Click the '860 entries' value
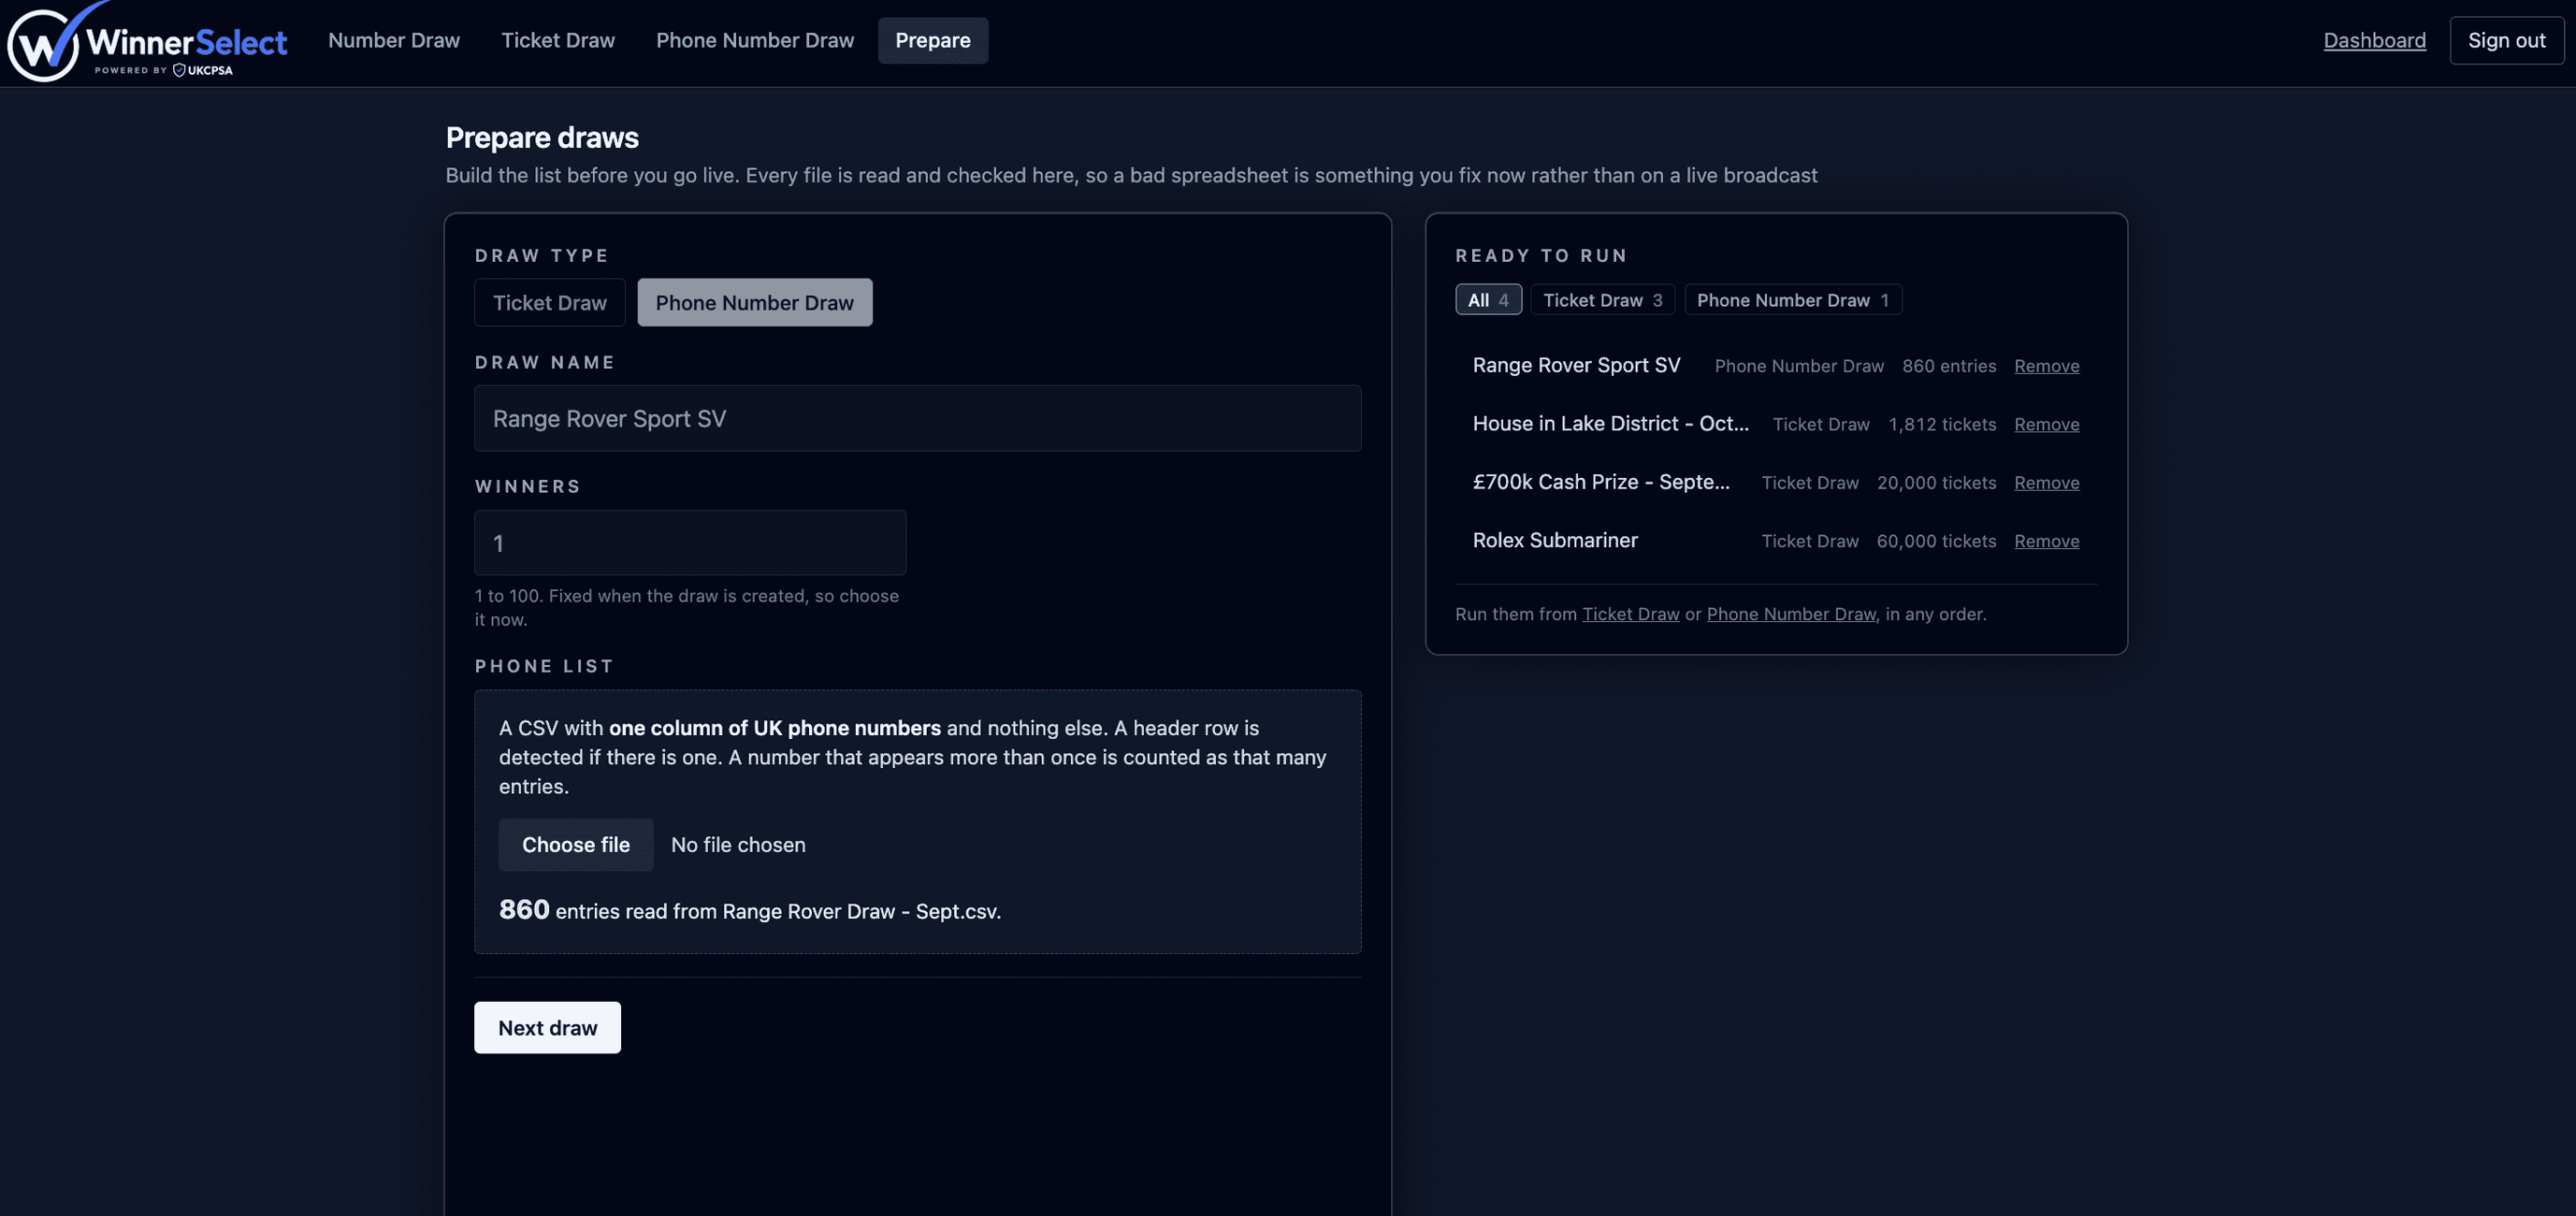2576x1216 pixels. 1948,366
